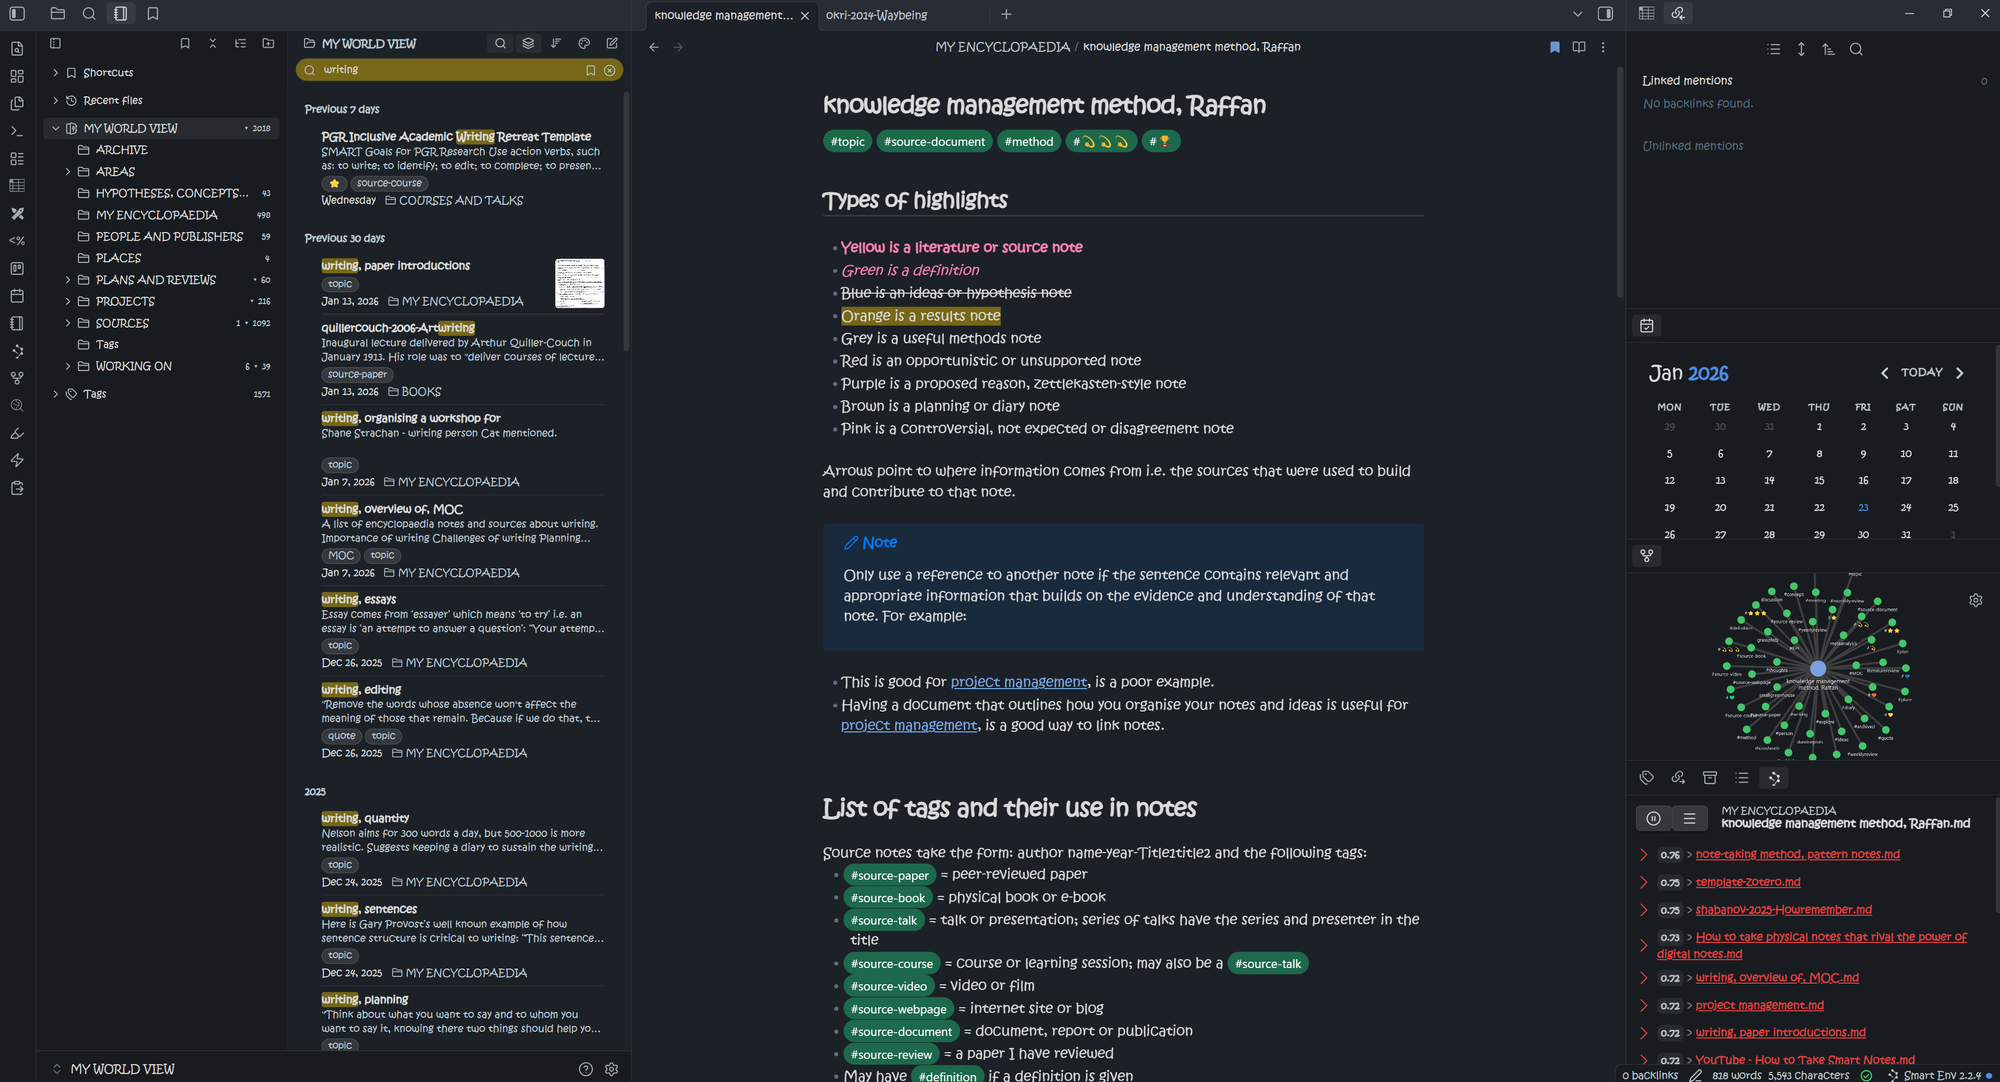
Task: Create new note with pencil icon
Action: click(612, 44)
